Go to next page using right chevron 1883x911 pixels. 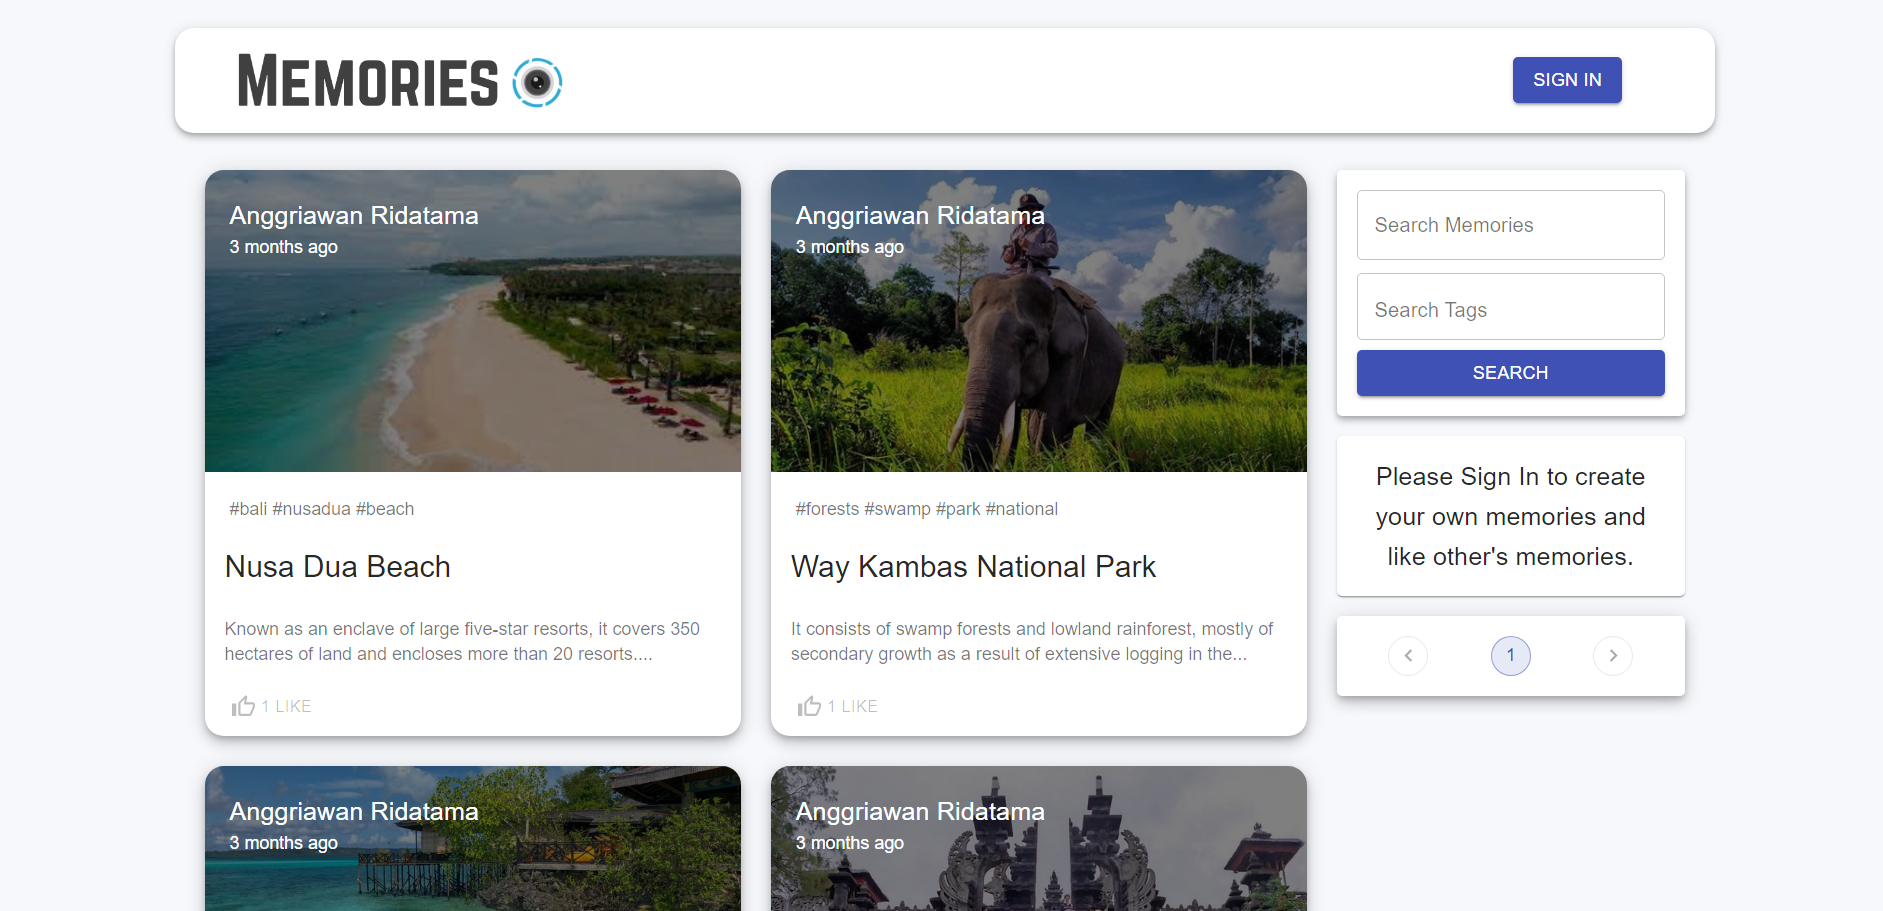pos(1613,656)
